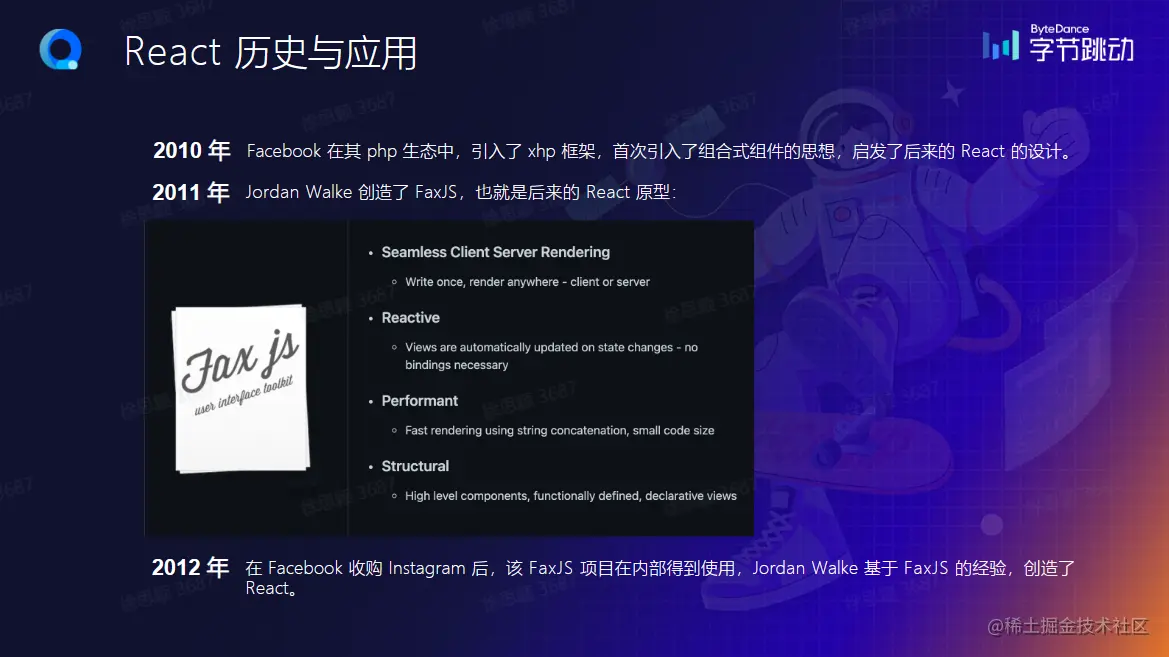Click the 'Seamless Client Server Rendering' heading
This screenshot has width=1169, height=657.
coord(496,252)
